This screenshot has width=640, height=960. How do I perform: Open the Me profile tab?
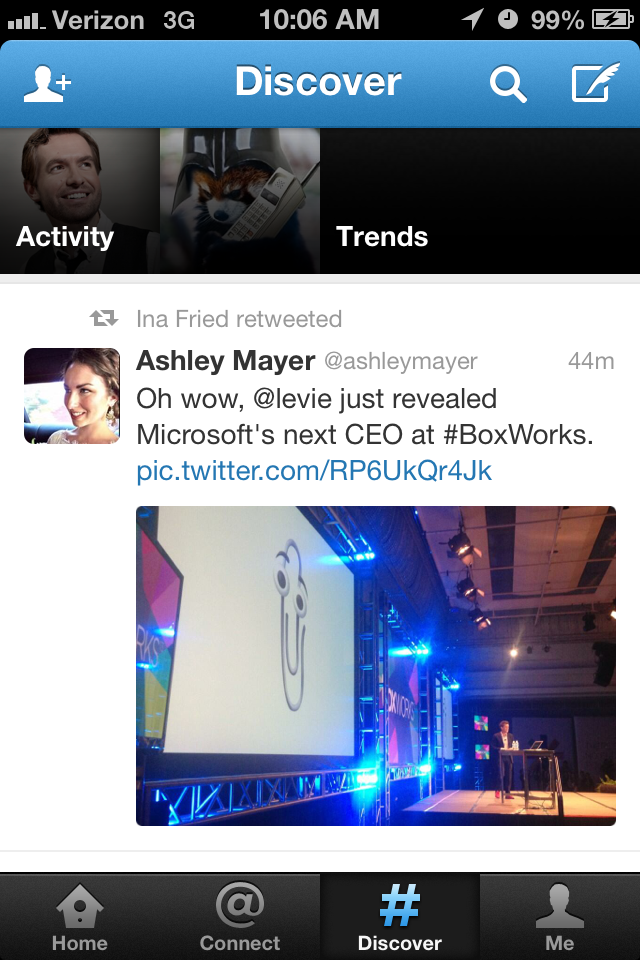(560, 917)
